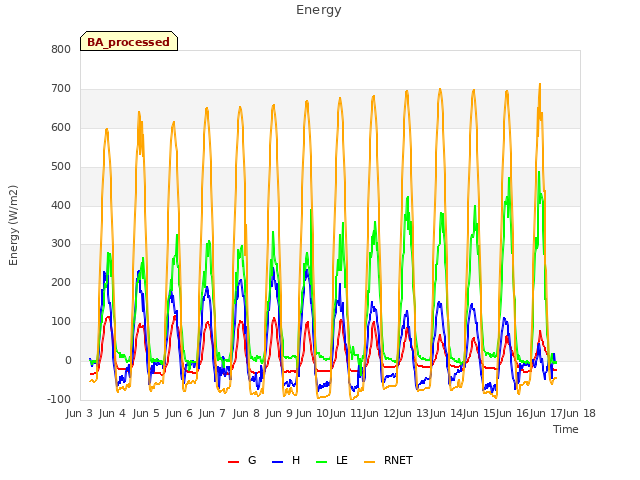
Task: Click the Jun 5 date tick
Action: 146,413
